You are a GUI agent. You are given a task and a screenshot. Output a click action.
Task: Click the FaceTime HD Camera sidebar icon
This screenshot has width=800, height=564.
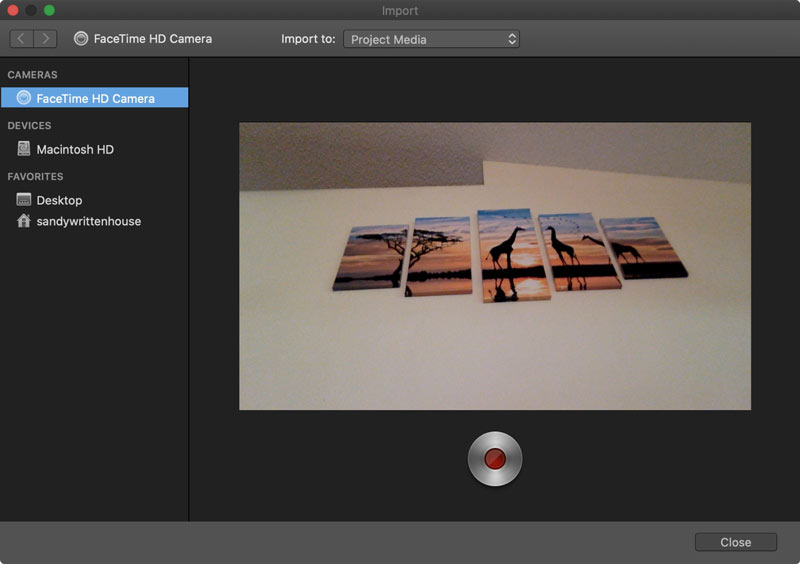24,98
